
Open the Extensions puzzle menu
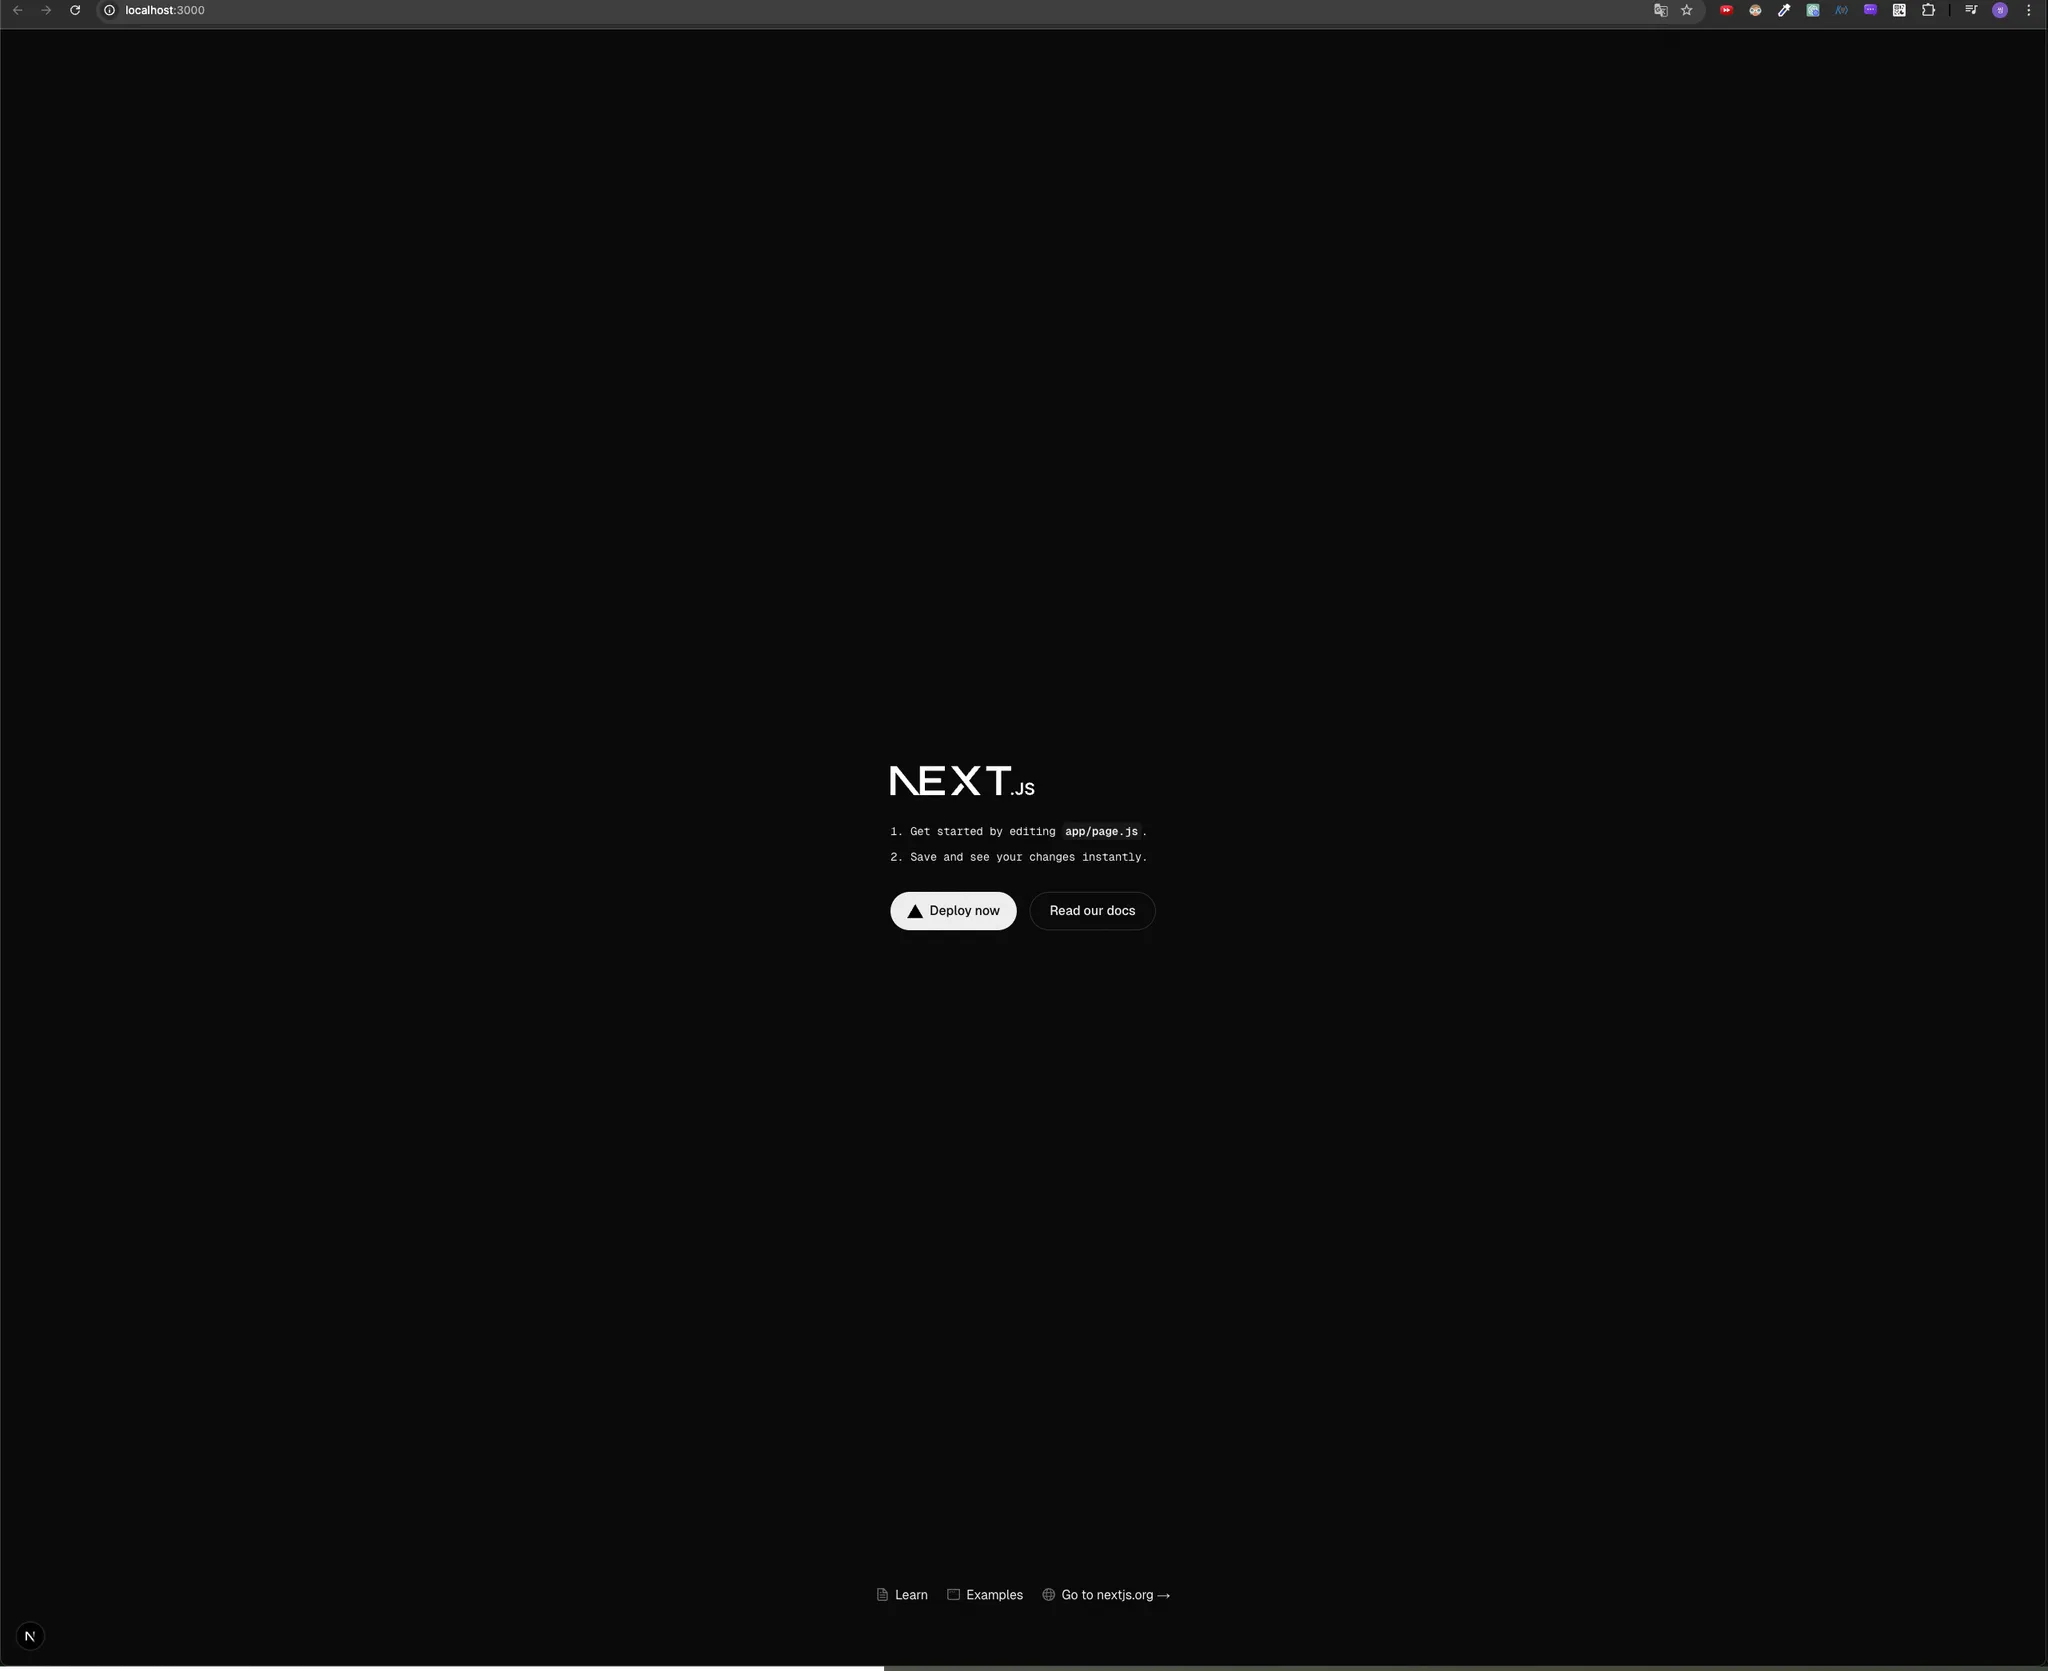1928,10
